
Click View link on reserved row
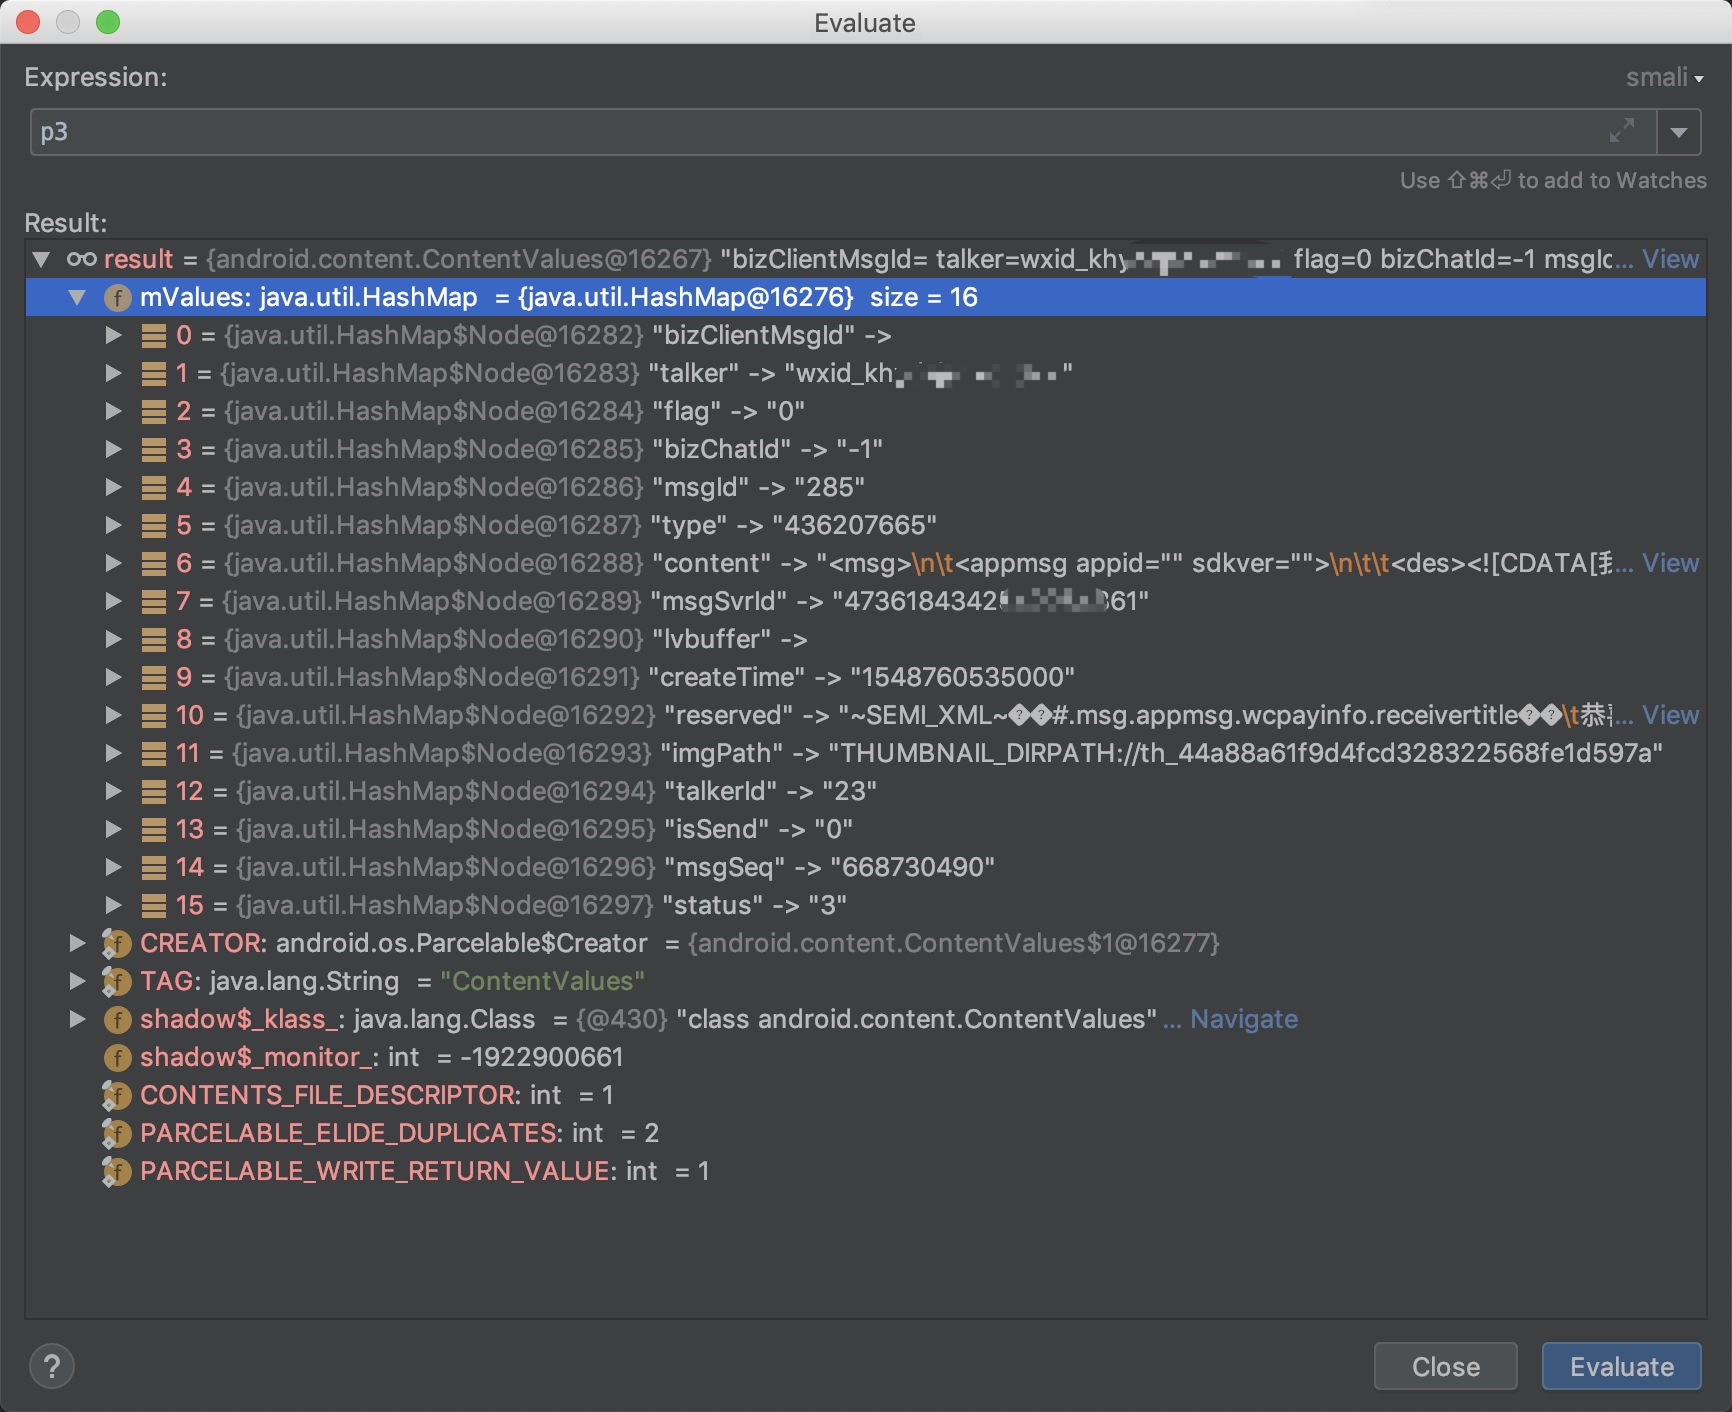click(x=1670, y=715)
